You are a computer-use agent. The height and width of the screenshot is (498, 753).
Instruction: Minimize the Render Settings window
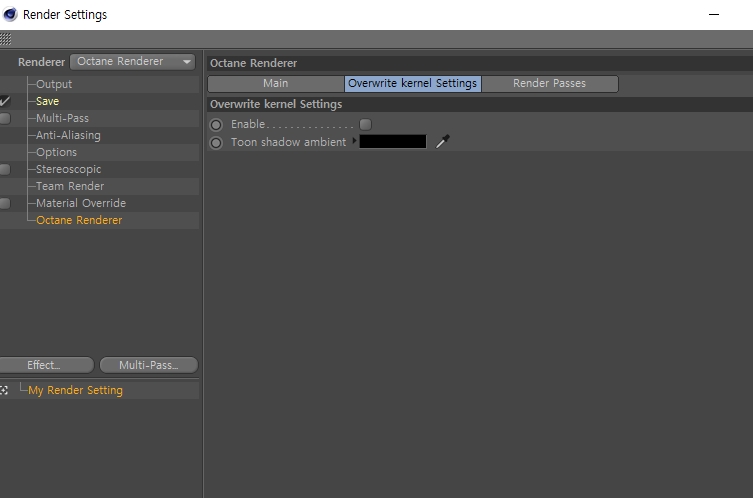click(714, 14)
